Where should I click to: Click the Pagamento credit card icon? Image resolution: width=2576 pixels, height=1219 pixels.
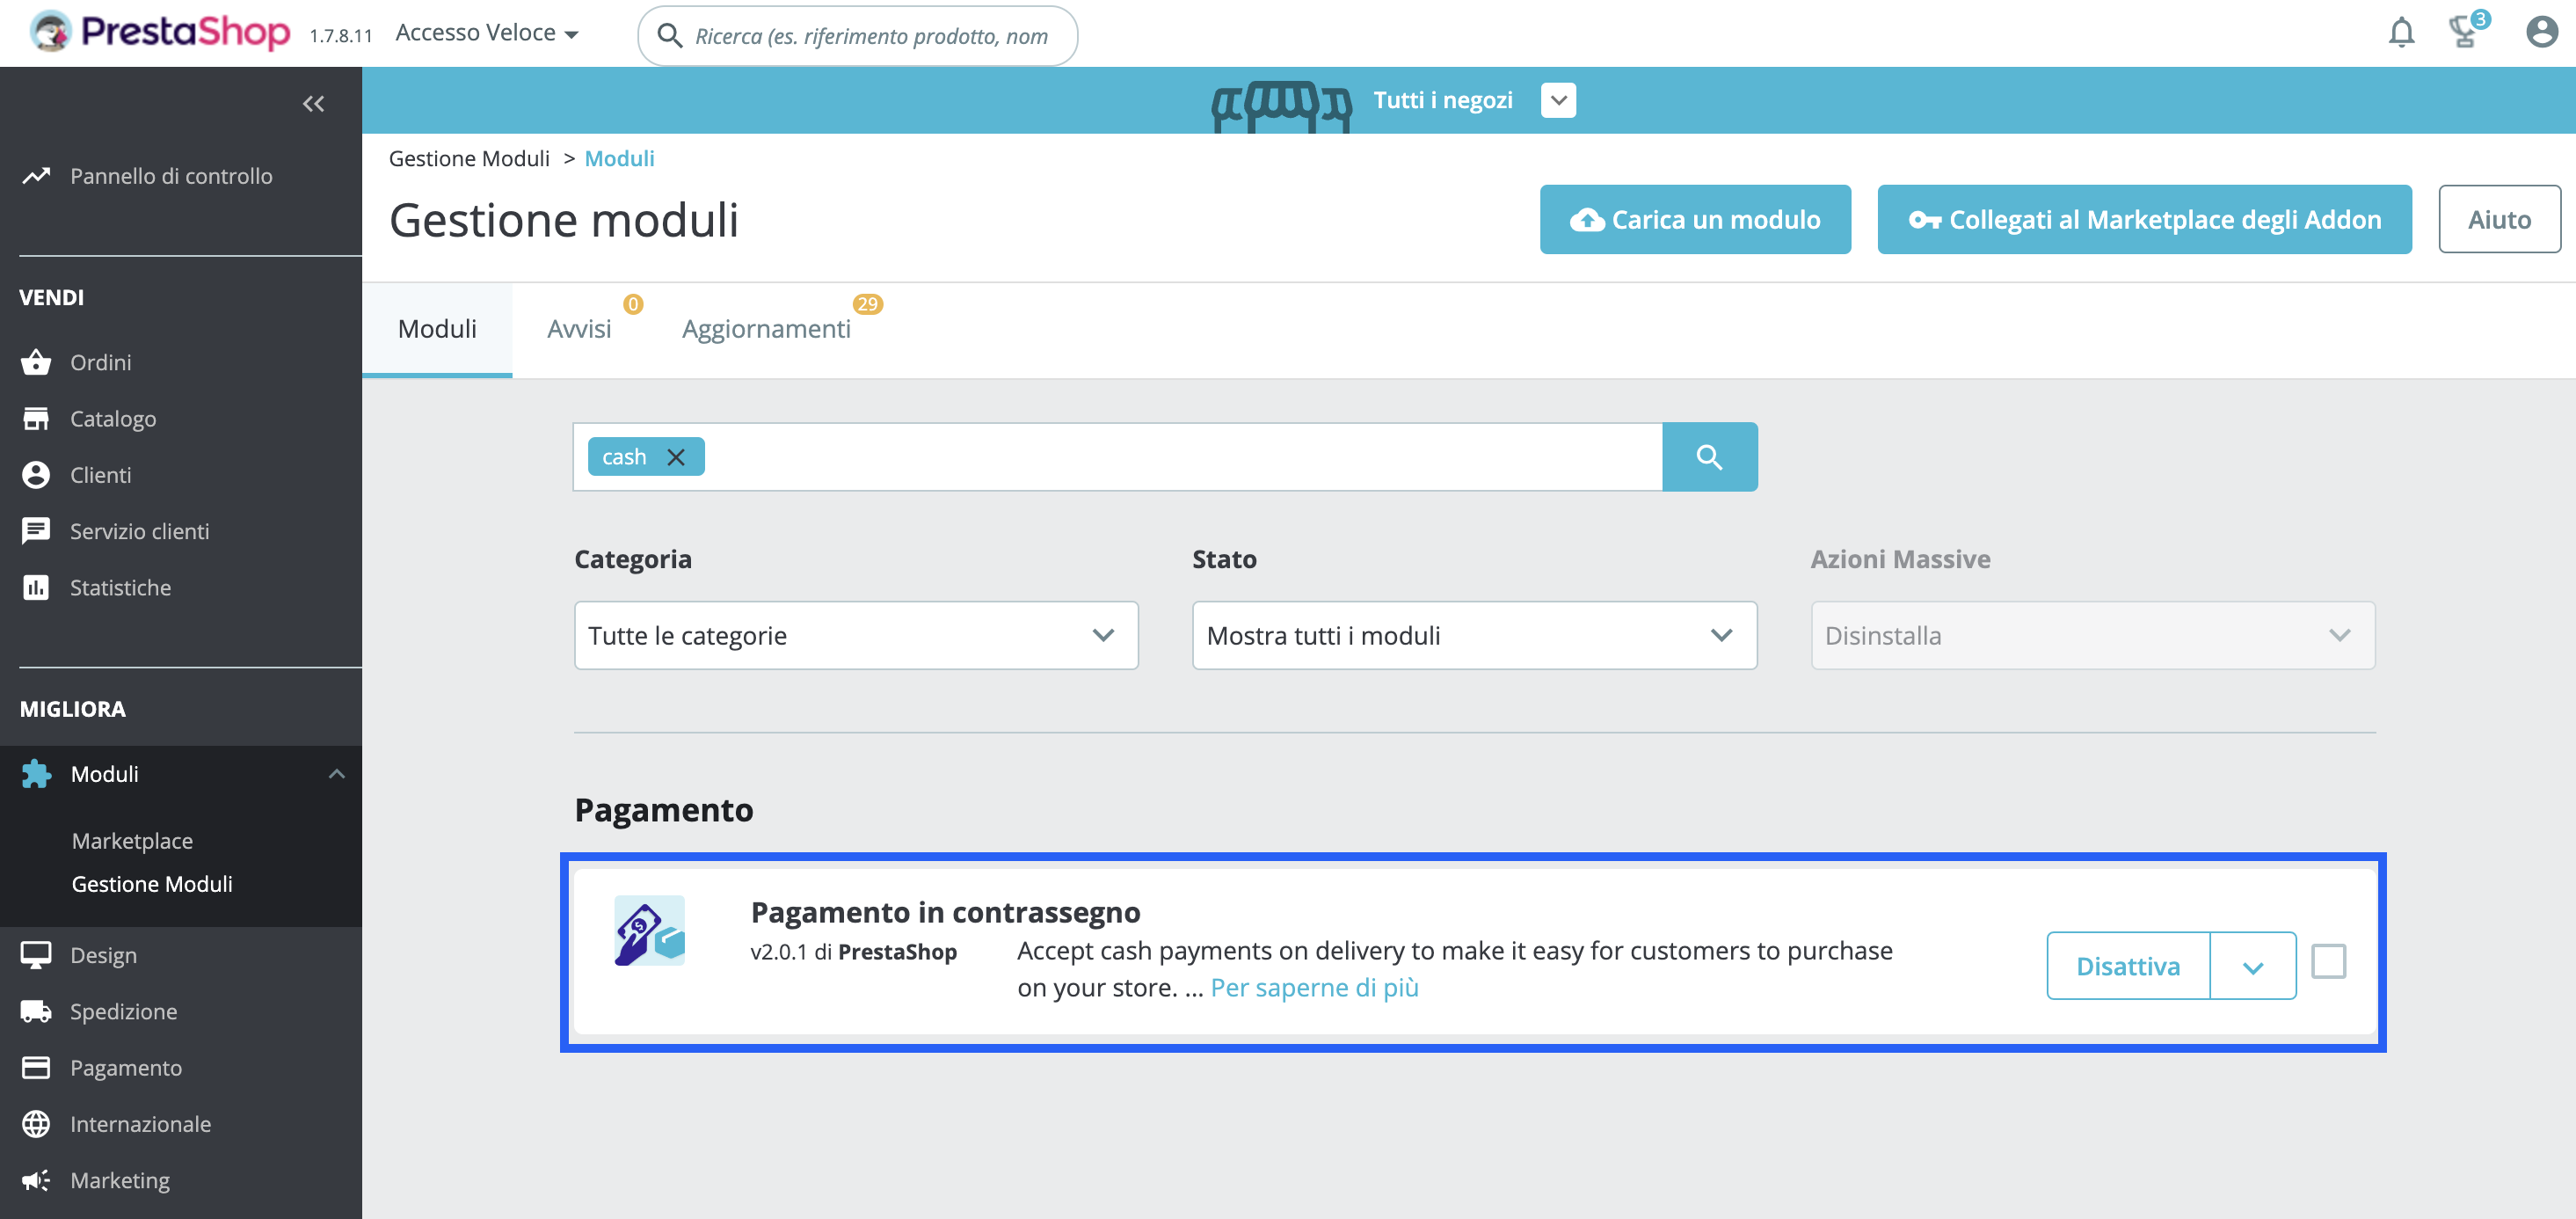(x=36, y=1067)
